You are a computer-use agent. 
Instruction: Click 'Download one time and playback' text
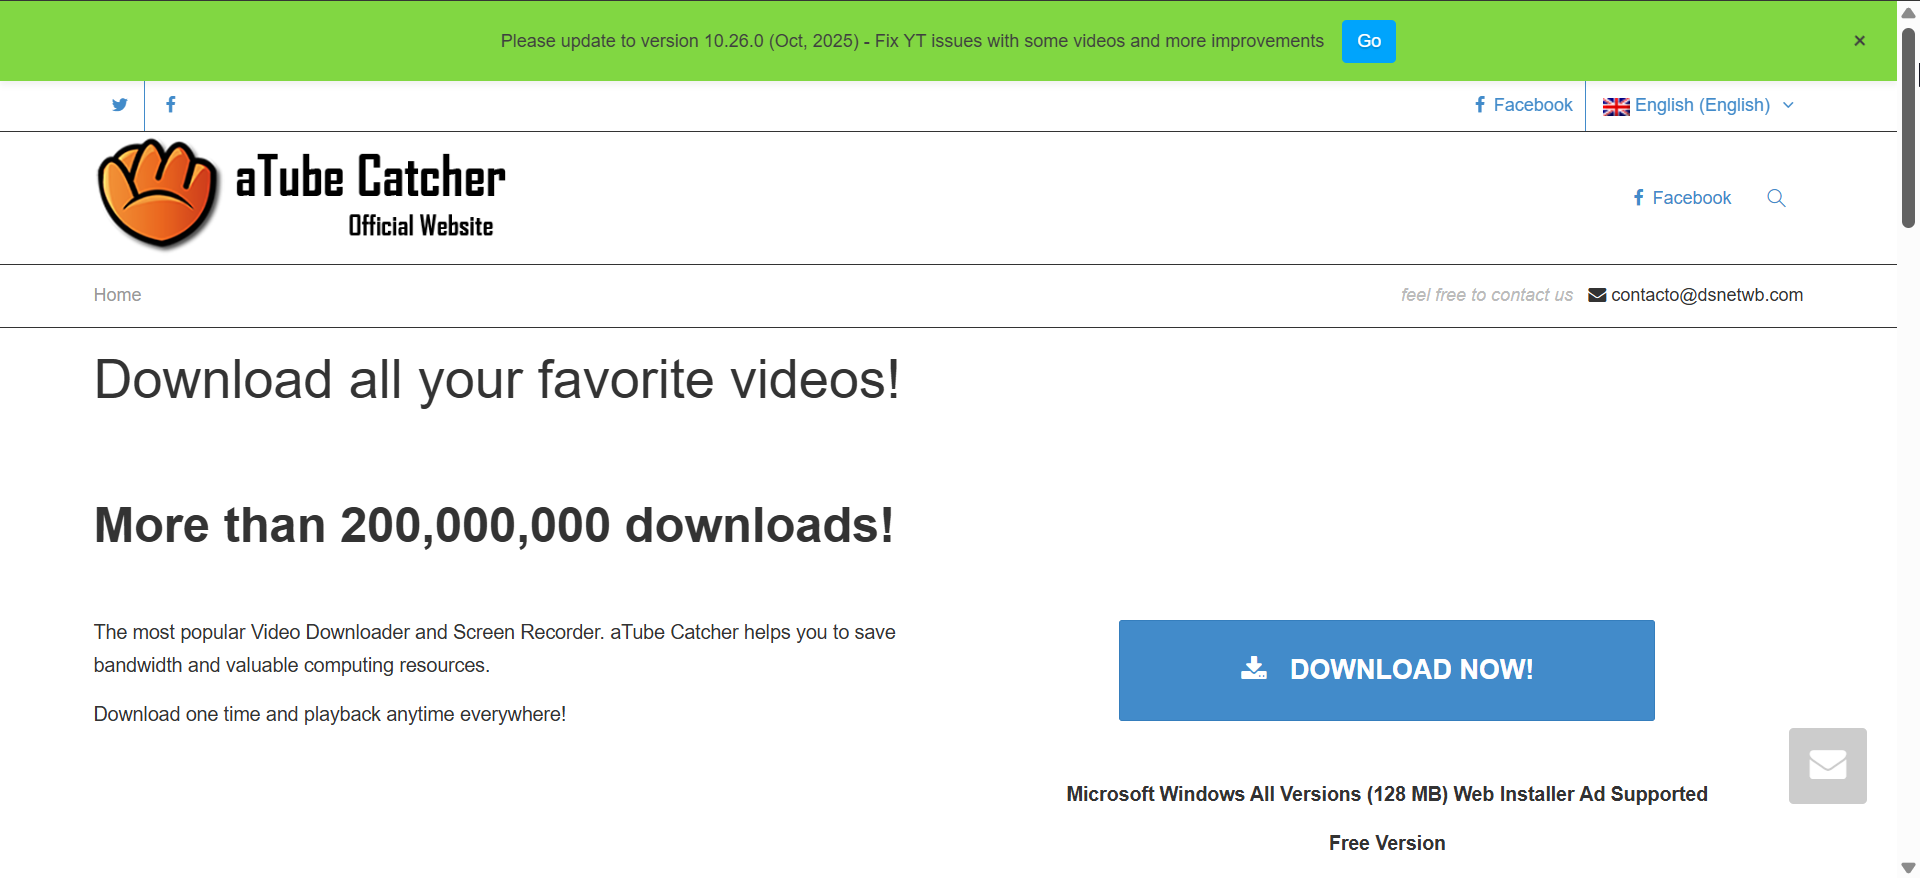pos(330,714)
